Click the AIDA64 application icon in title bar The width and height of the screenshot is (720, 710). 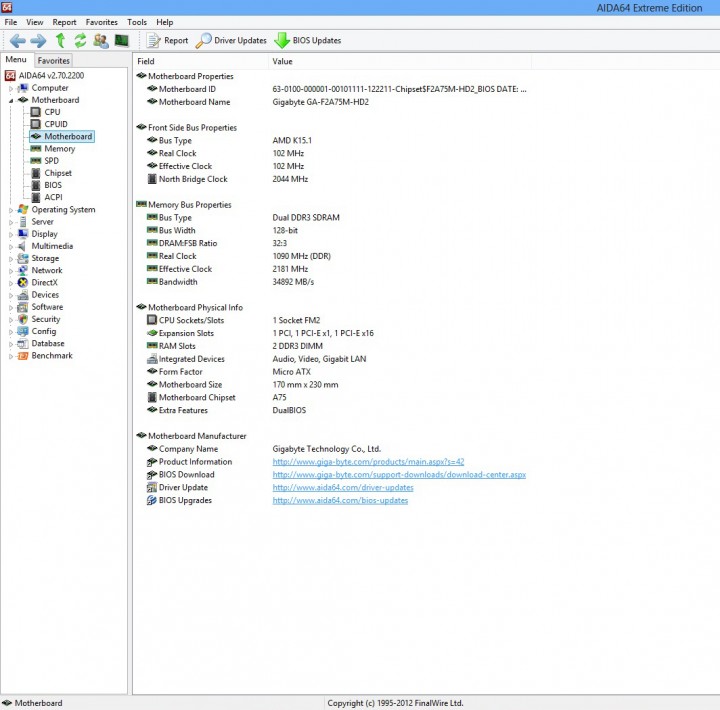click(x=6, y=7)
